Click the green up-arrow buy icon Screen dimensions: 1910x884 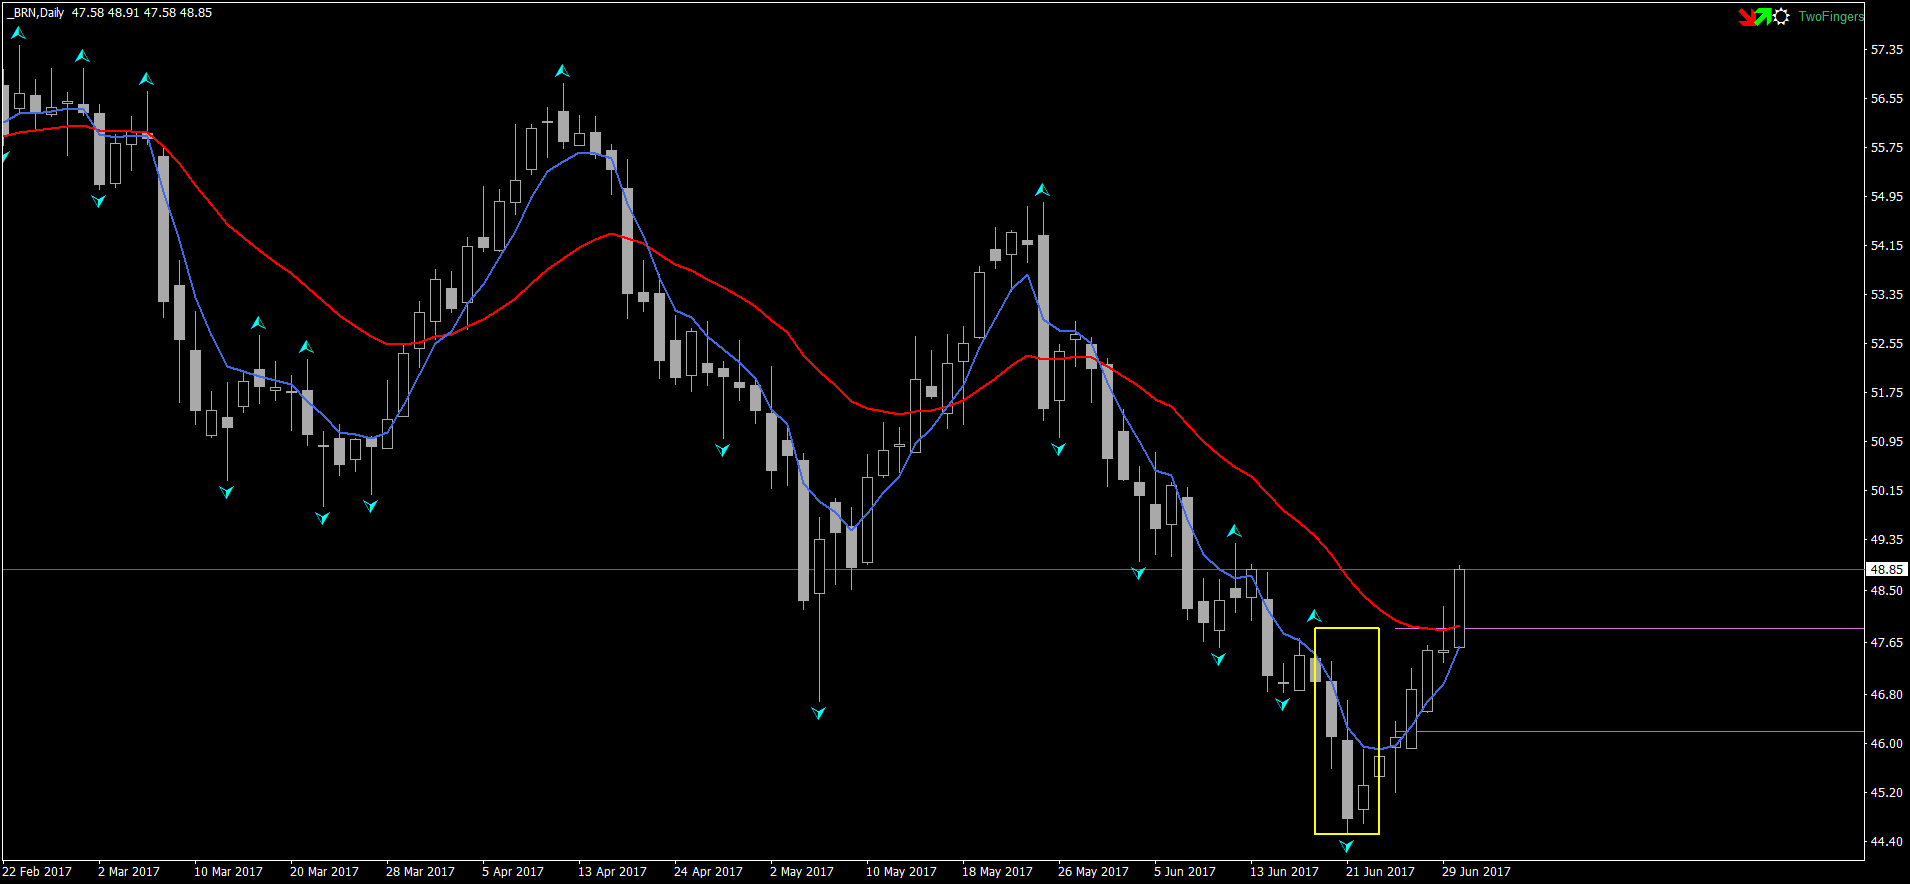point(1763,16)
